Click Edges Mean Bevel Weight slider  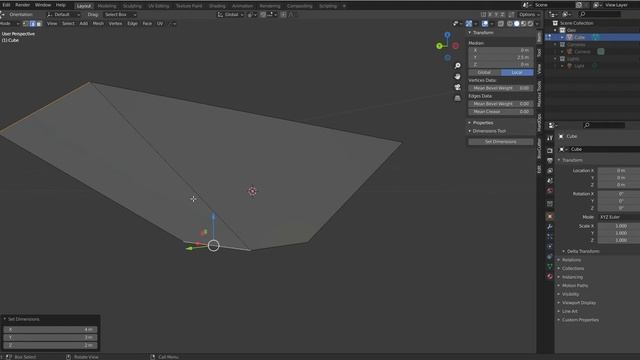[x=501, y=104]
